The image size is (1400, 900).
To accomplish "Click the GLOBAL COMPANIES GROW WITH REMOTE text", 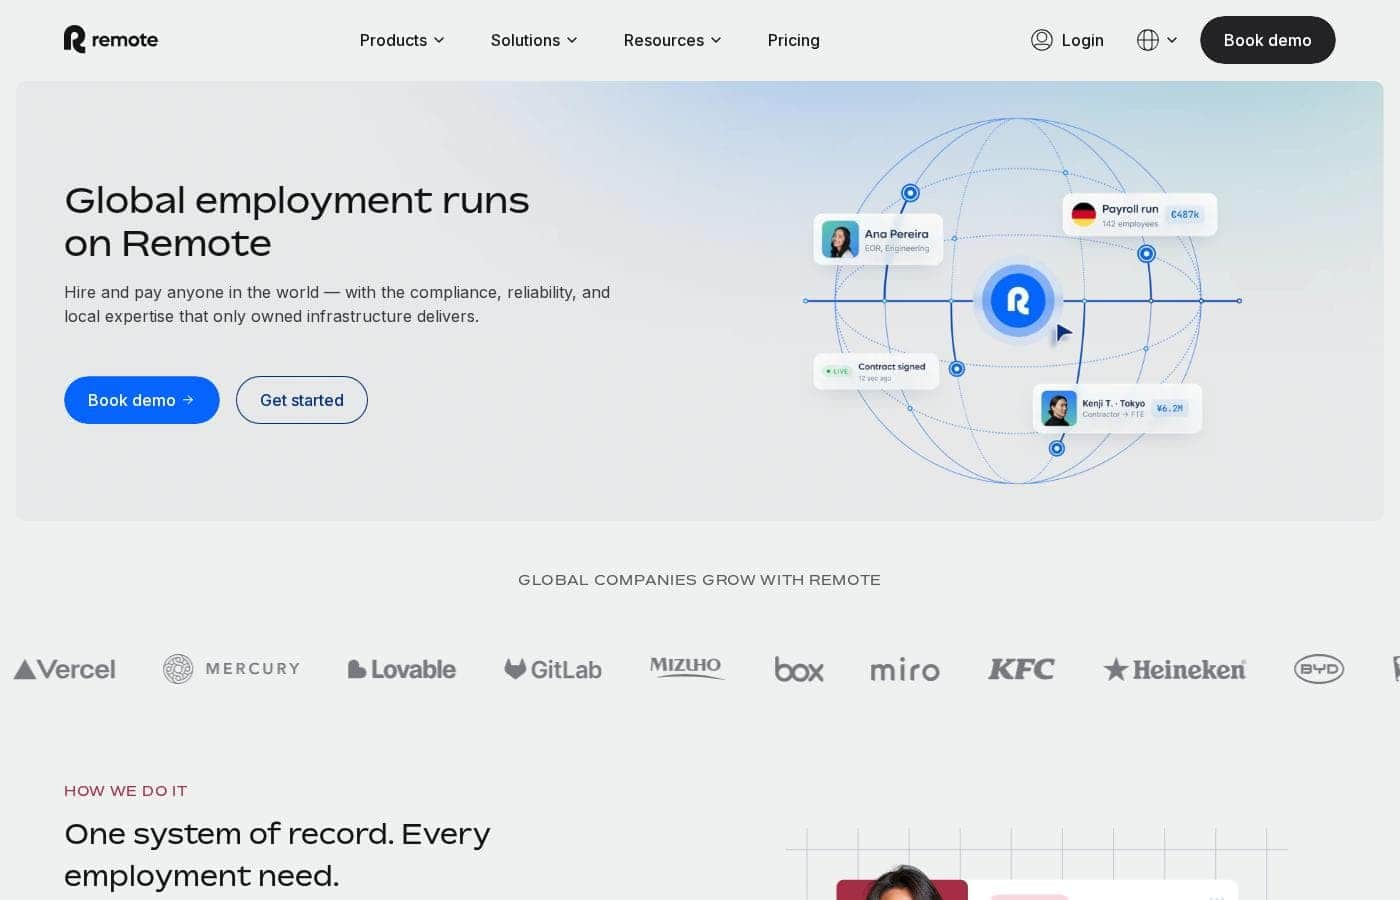I will tap(700, 580).
